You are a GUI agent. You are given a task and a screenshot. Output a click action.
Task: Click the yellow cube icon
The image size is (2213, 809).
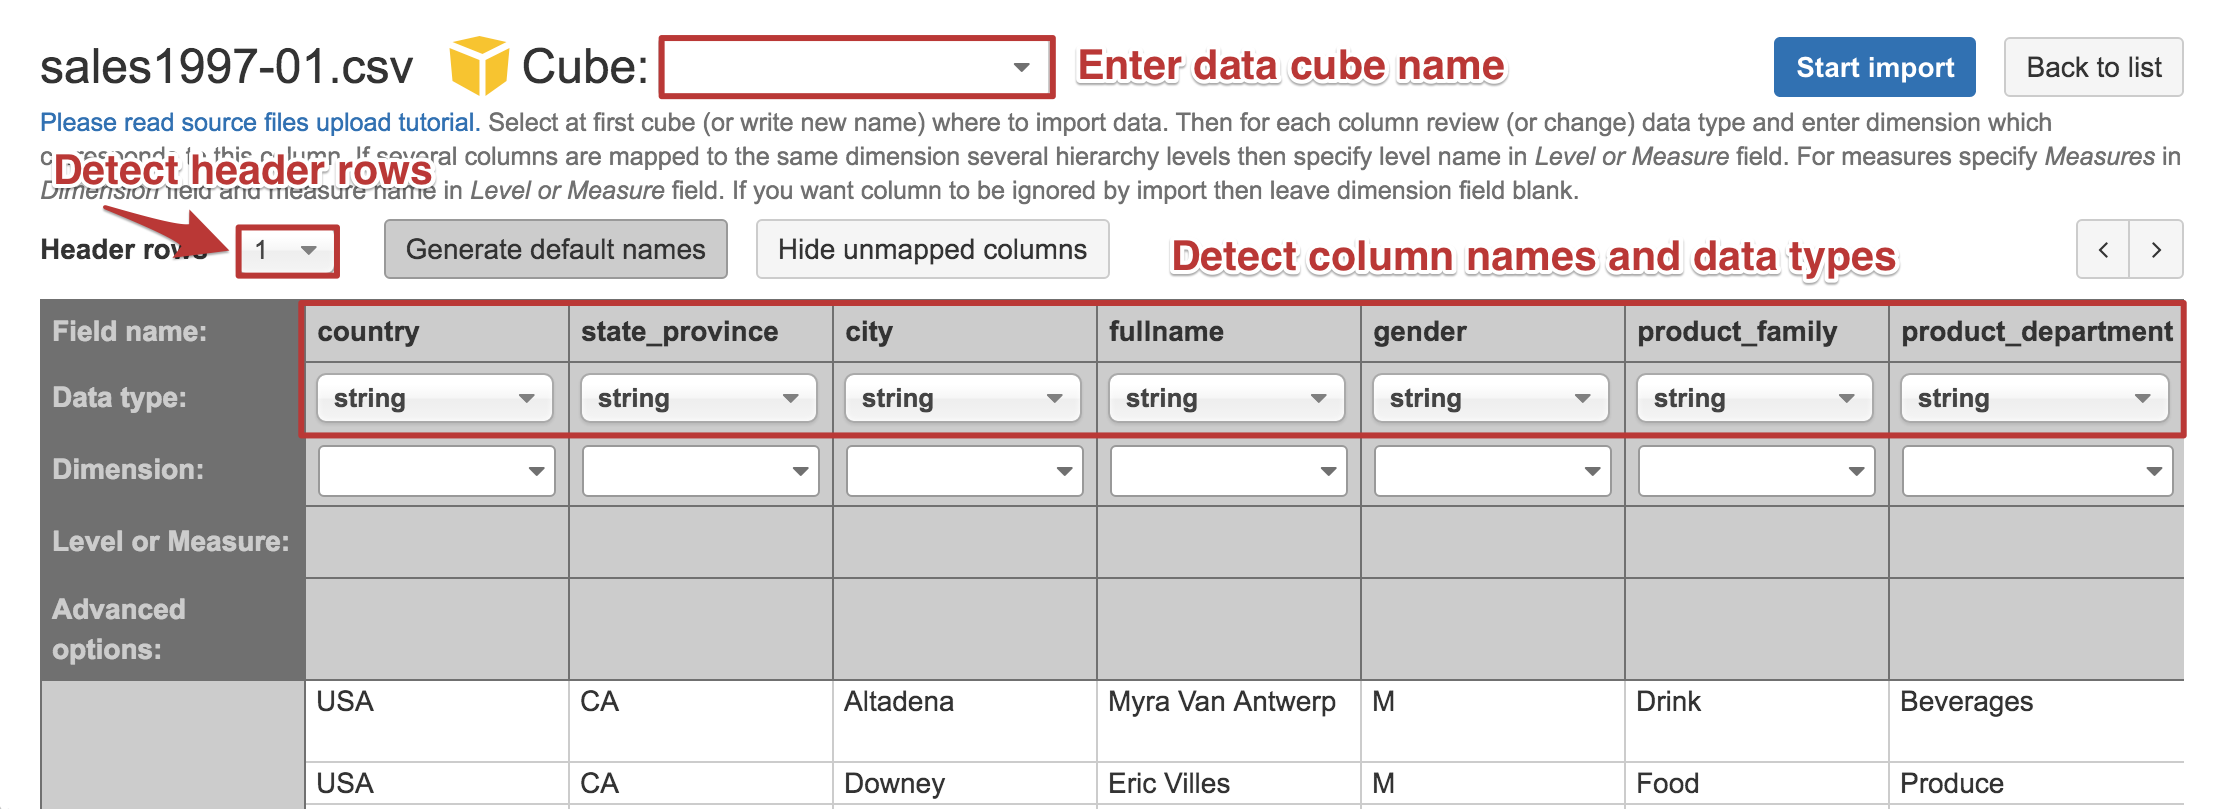click(x=478, y=66)
